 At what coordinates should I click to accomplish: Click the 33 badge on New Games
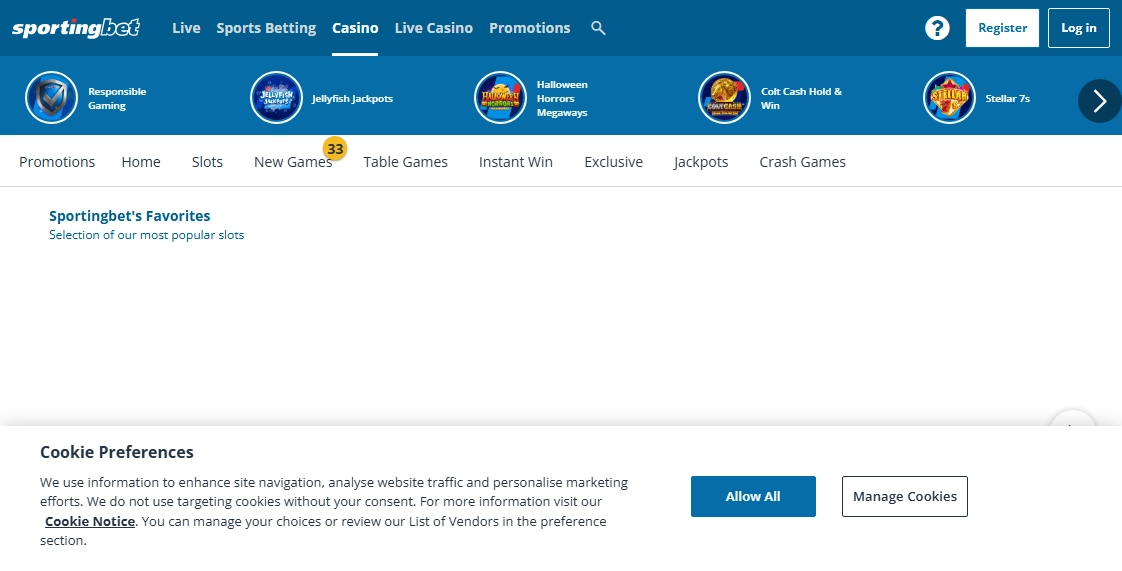click(335, 149)
